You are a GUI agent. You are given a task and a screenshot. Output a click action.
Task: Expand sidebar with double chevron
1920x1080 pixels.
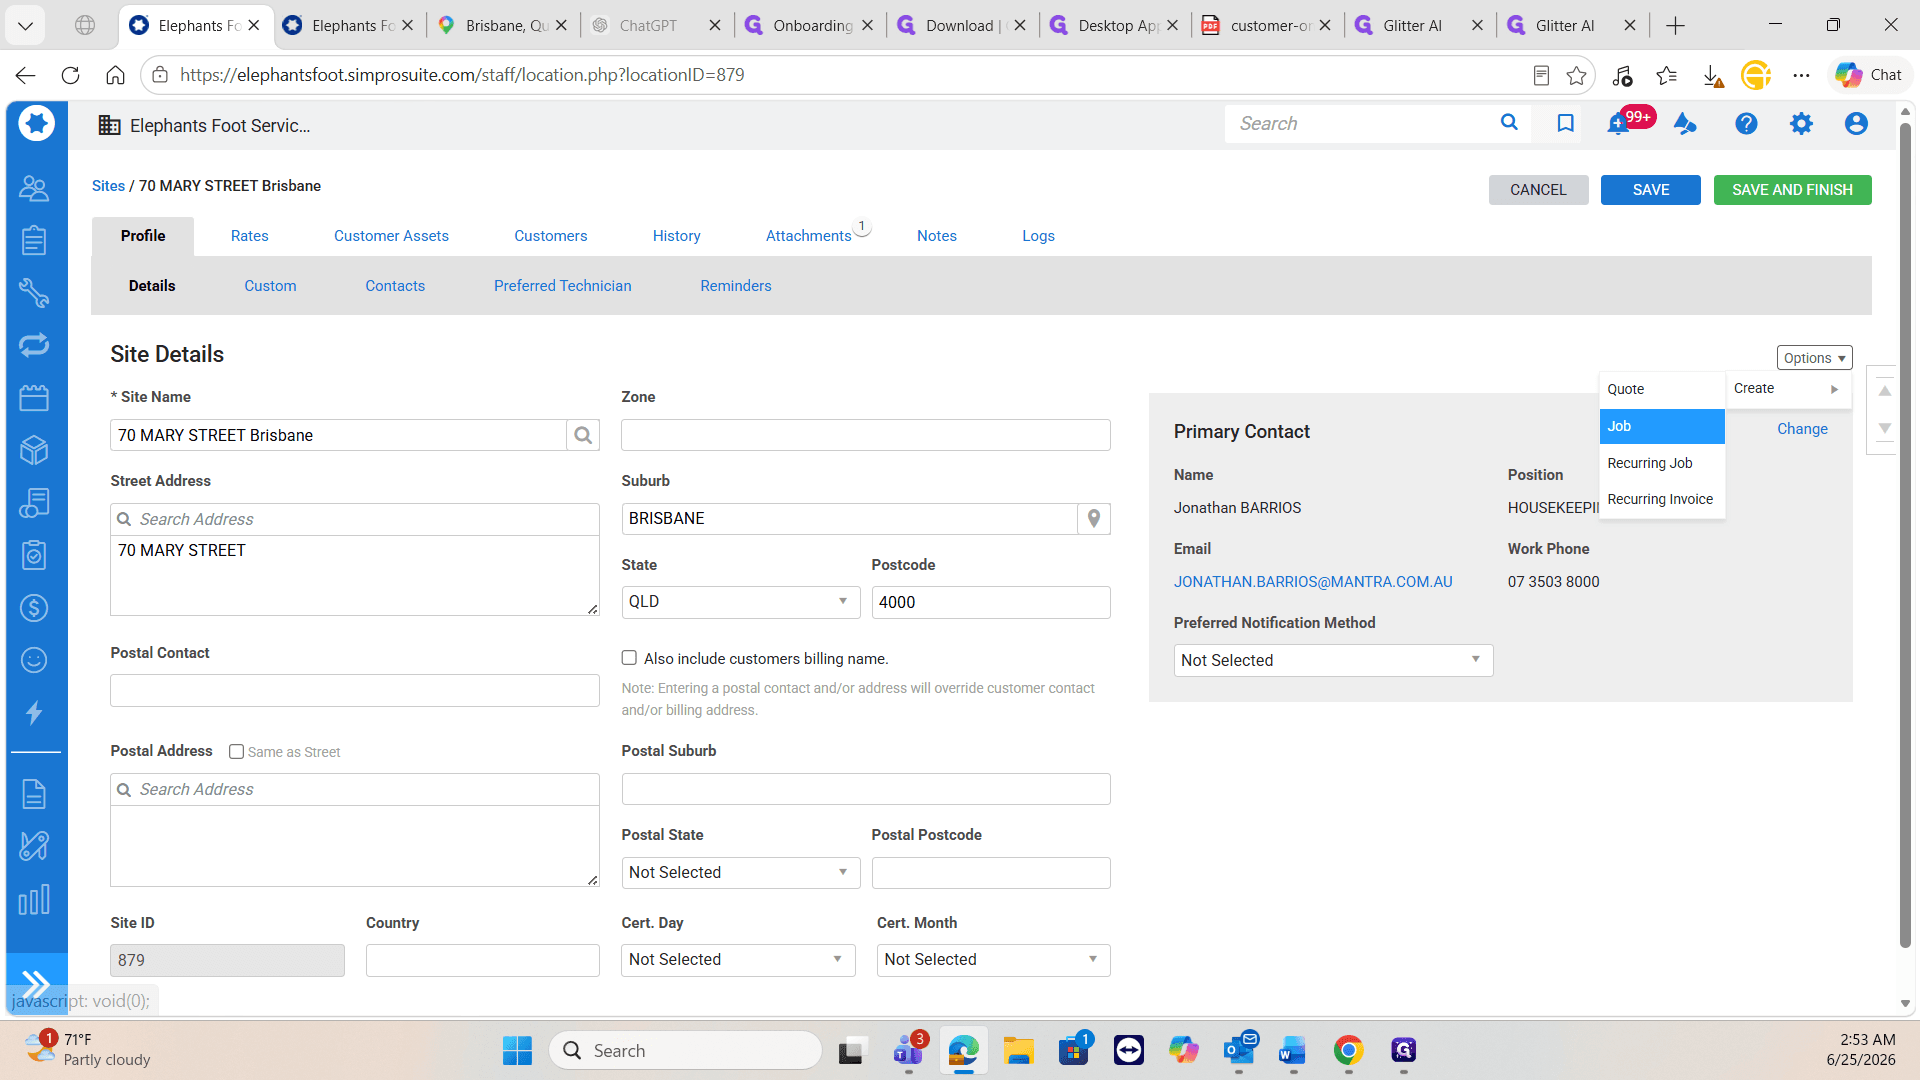tap(36, 983)
